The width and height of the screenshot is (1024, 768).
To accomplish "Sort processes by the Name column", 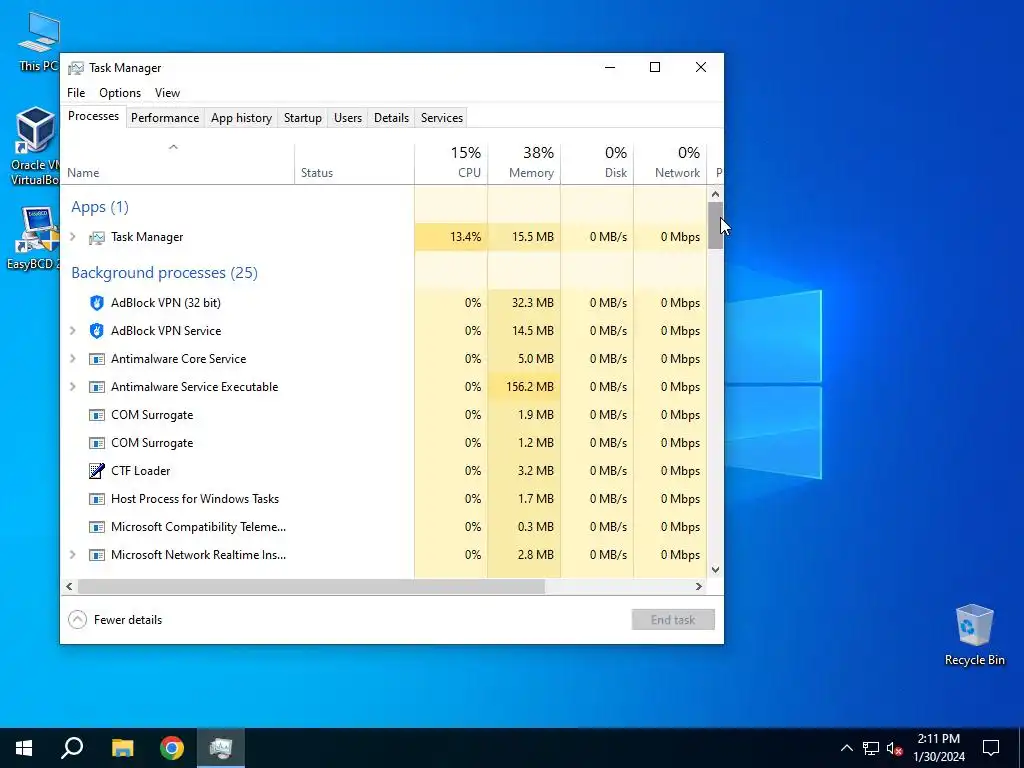I will click(177, 163).
